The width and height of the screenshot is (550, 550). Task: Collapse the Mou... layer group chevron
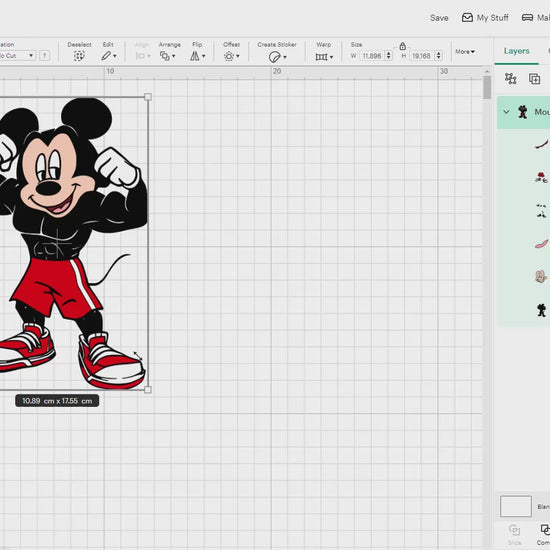[506, 112]
